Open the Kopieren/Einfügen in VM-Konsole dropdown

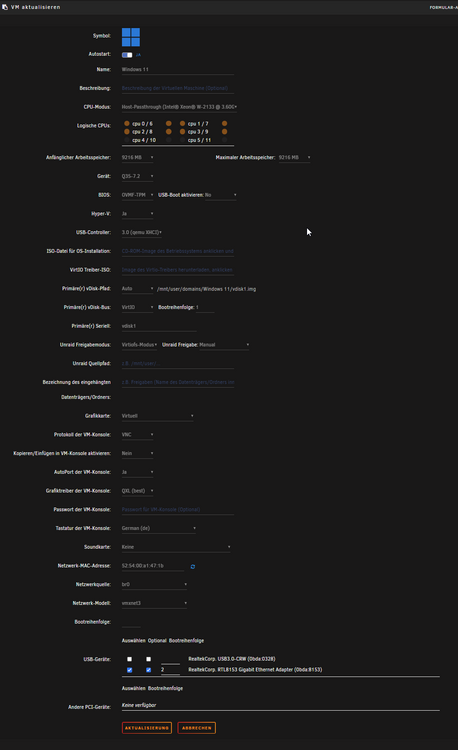point(138,453)
